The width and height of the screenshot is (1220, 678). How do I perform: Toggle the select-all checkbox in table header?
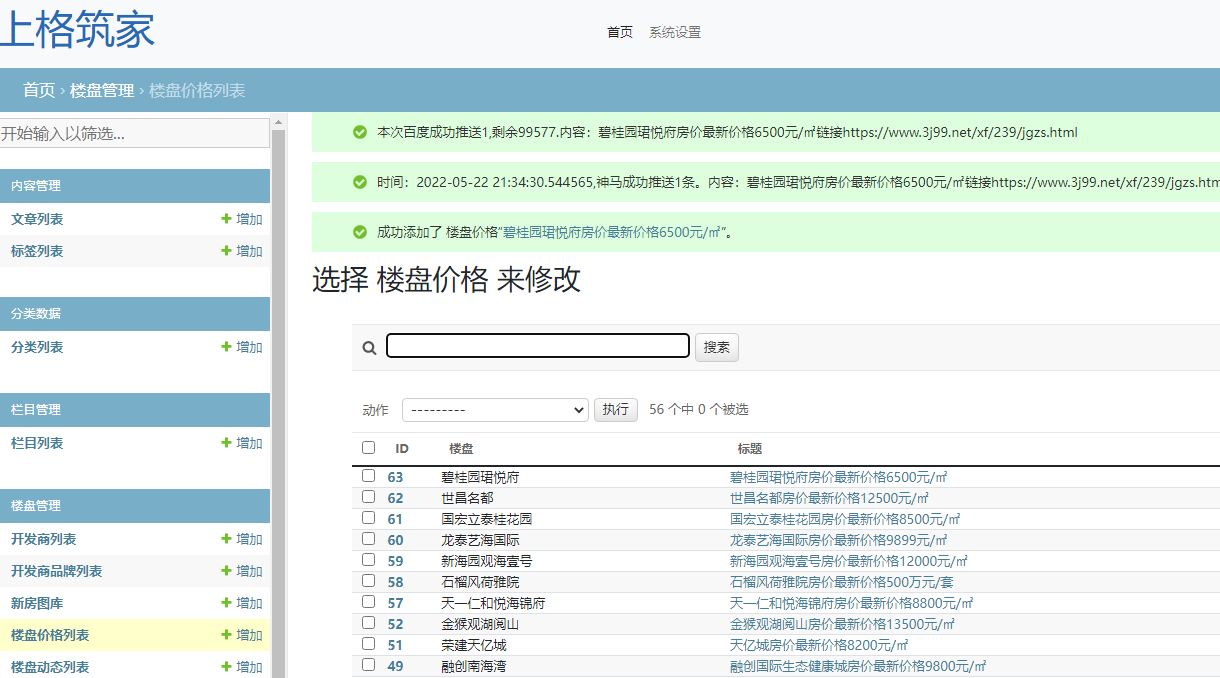369,448
